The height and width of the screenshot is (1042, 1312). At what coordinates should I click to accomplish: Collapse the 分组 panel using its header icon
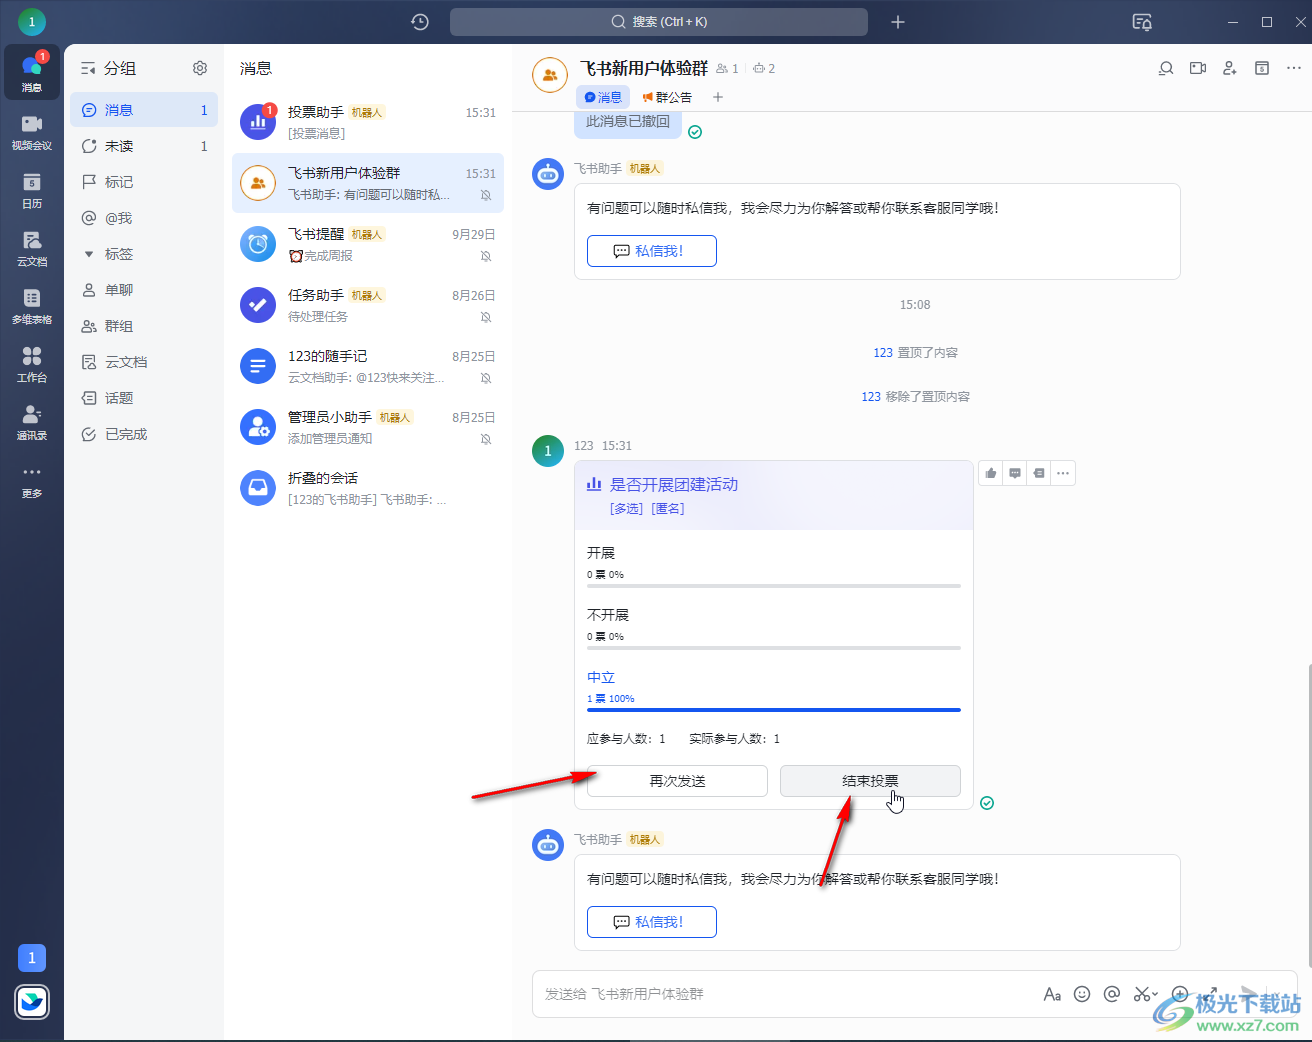point(88,68)
